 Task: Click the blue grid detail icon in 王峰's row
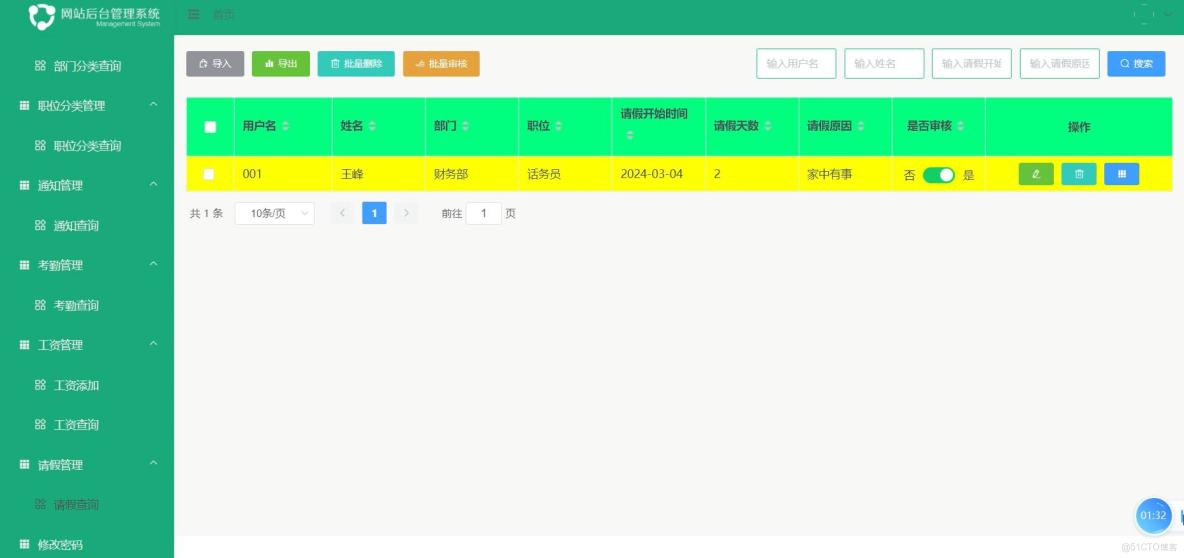coord(1121,174)
